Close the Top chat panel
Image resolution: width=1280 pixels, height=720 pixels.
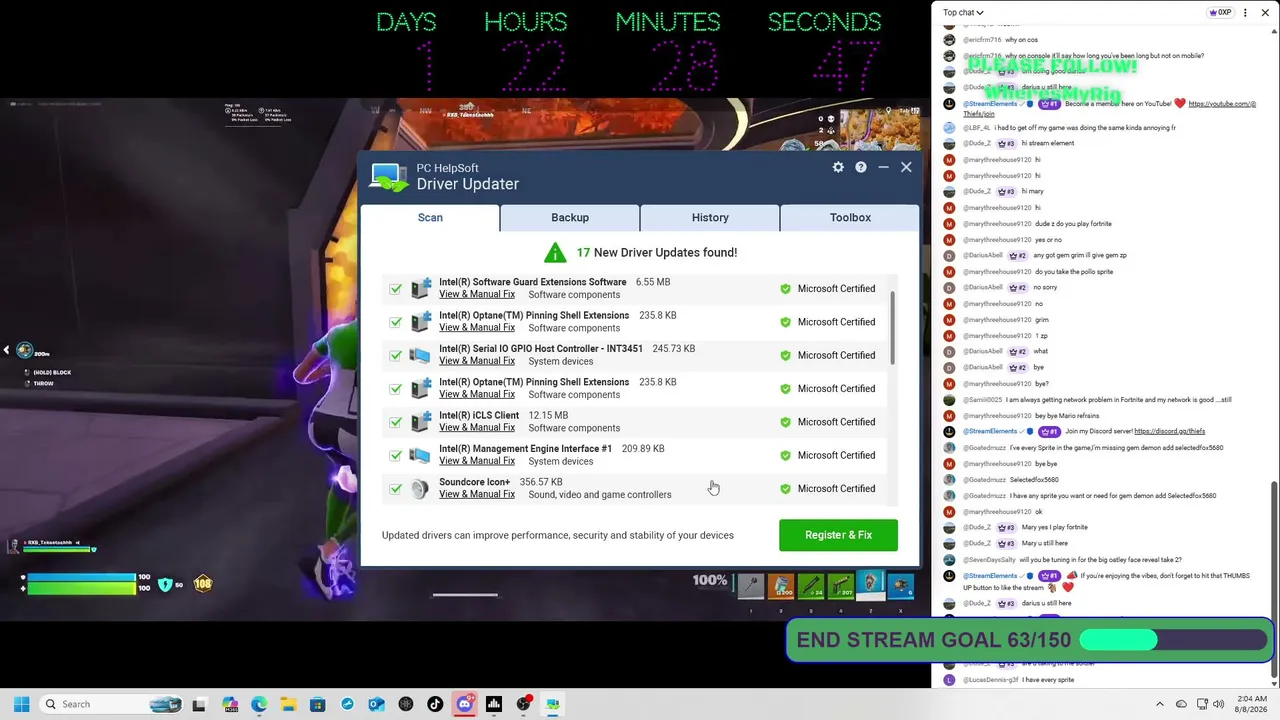[1266, 13]
